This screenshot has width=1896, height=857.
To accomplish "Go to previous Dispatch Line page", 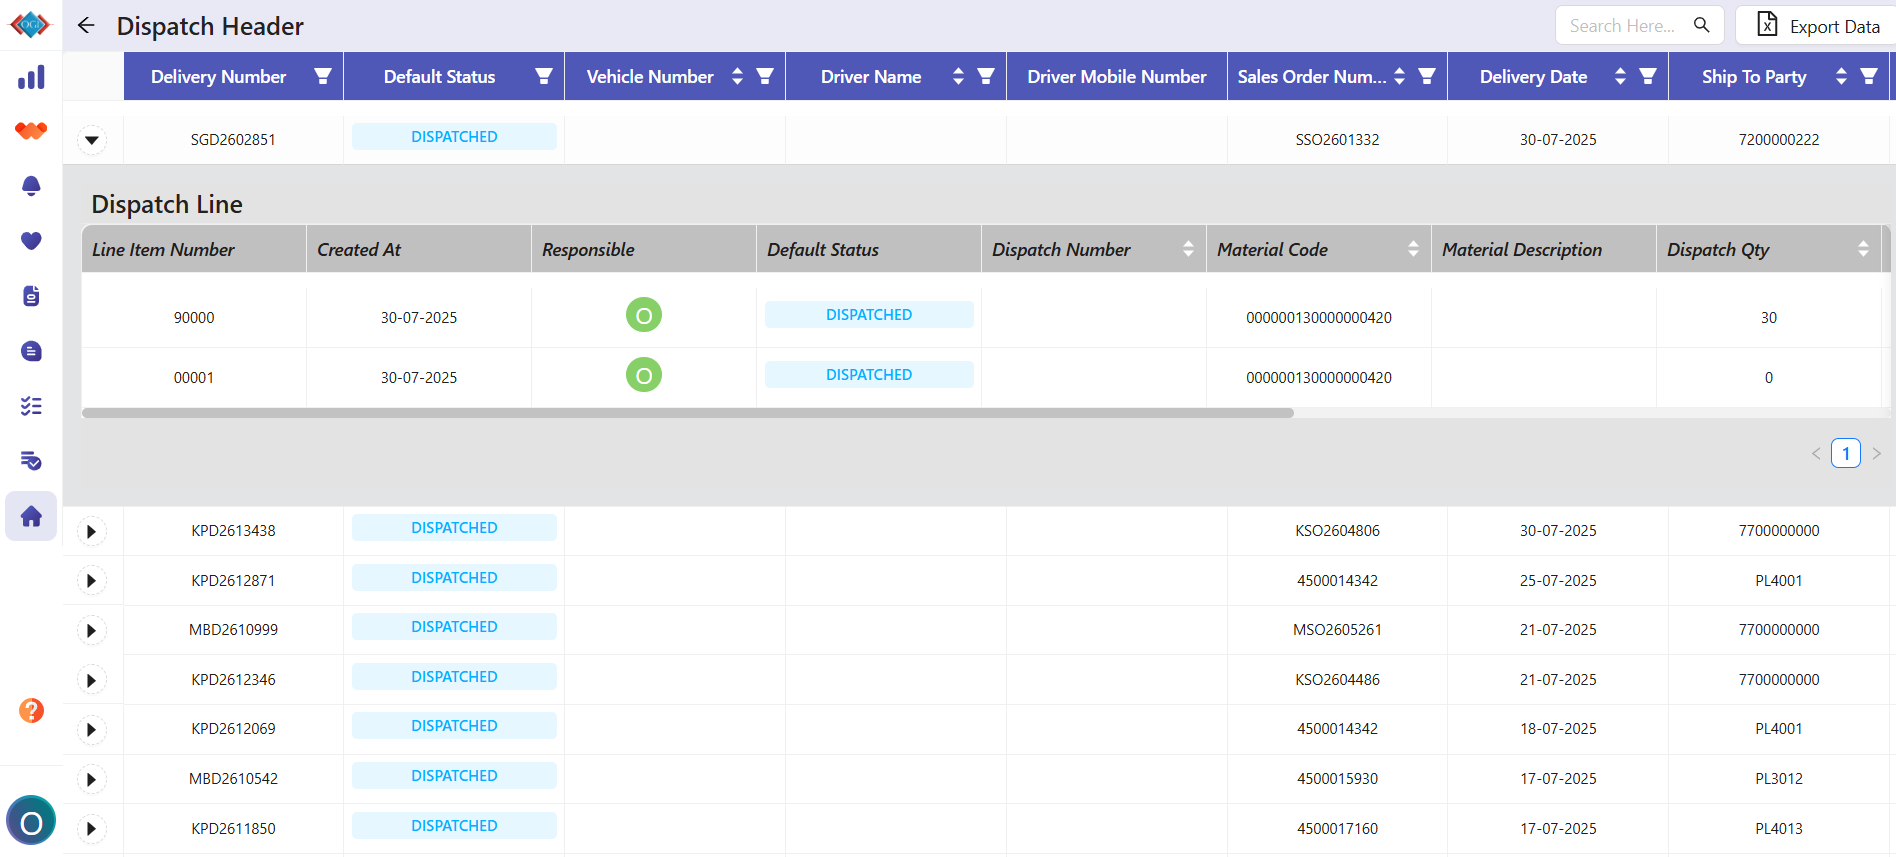I will pyautogui.click(x=1816, y=453).
